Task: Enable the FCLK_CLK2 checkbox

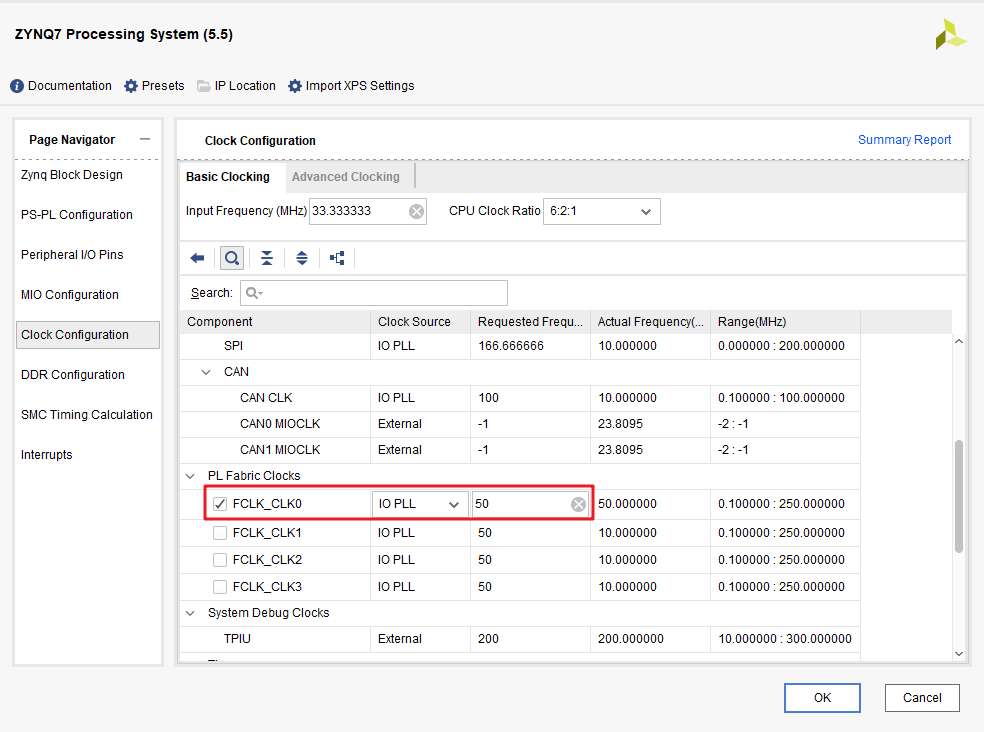Action: (x=220, y=560)
